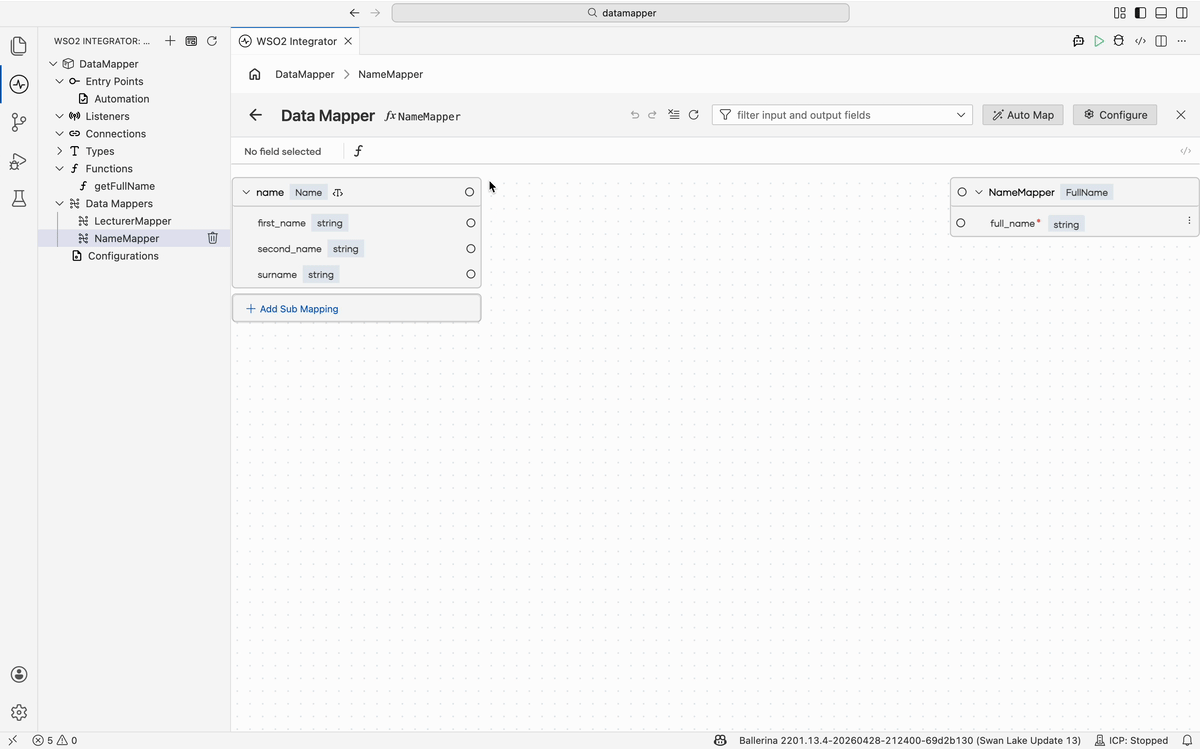Toggle bottom panel layout
Viewport: 1200px width, 749px height.
[x=1161, y=13]
